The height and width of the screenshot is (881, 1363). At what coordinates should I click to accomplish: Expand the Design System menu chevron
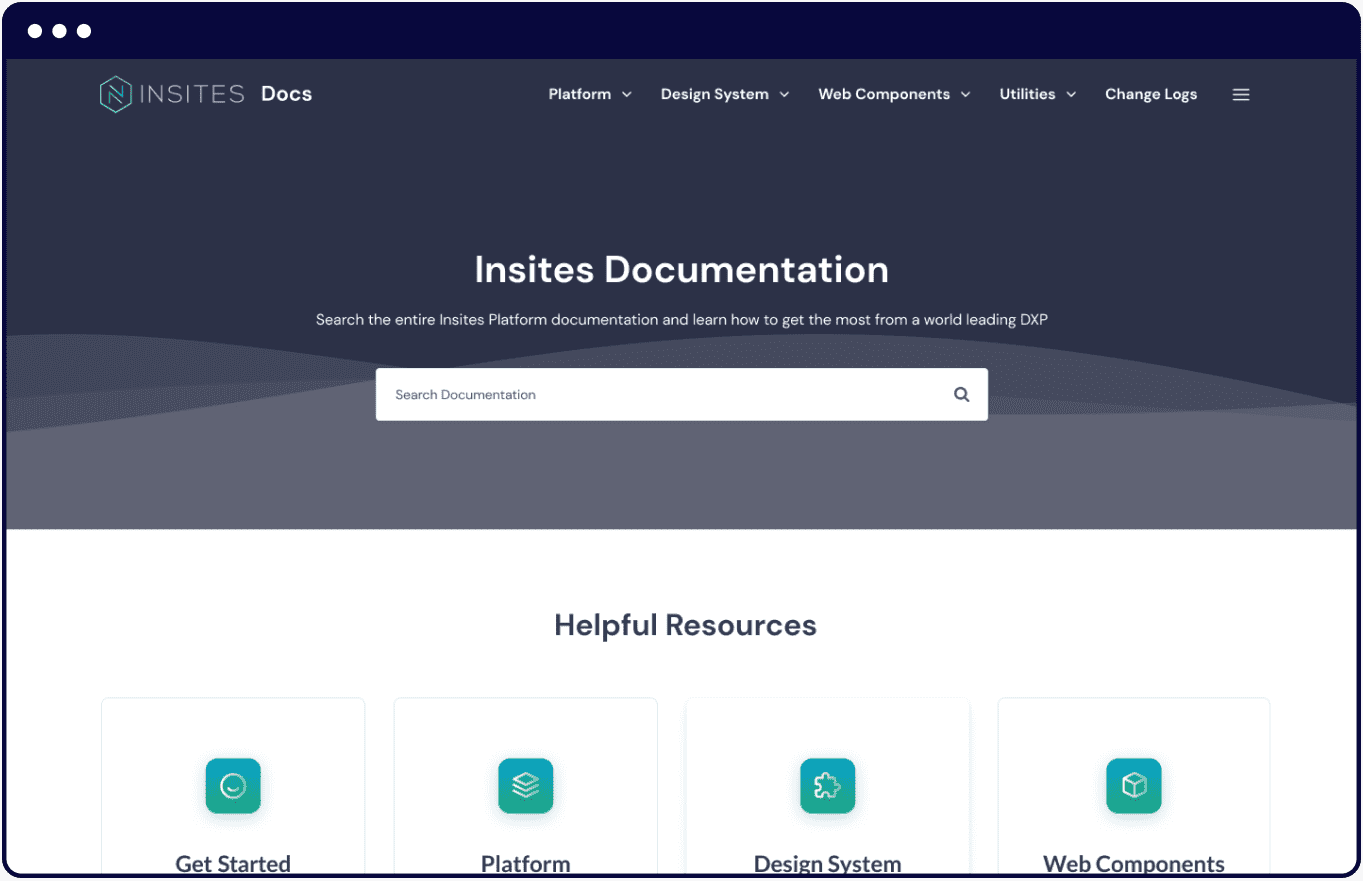coord(785,95)
